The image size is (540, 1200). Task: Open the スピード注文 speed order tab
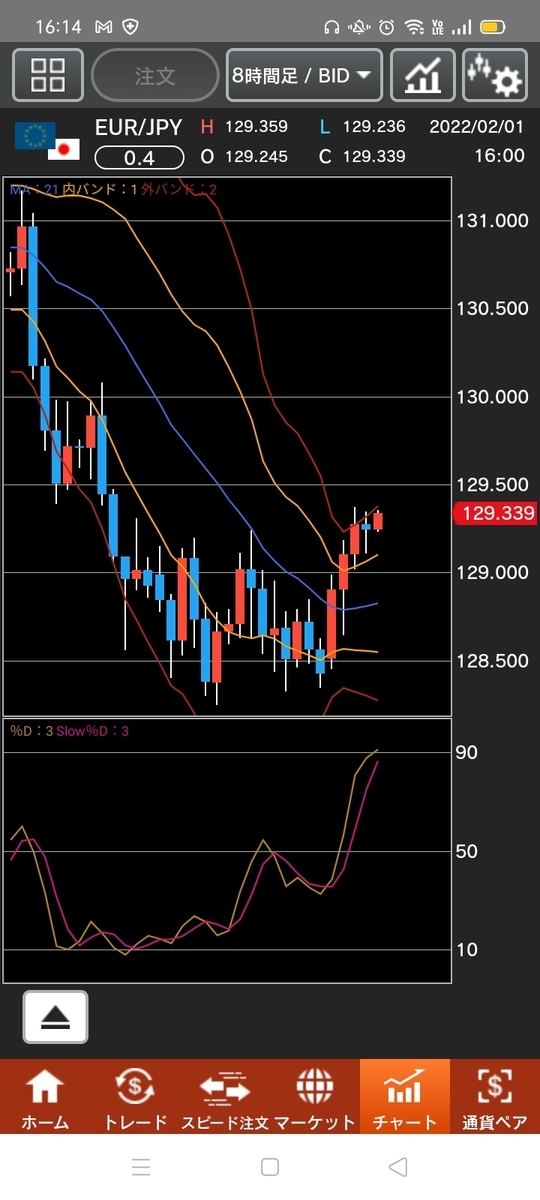[x=225, y=1099]
